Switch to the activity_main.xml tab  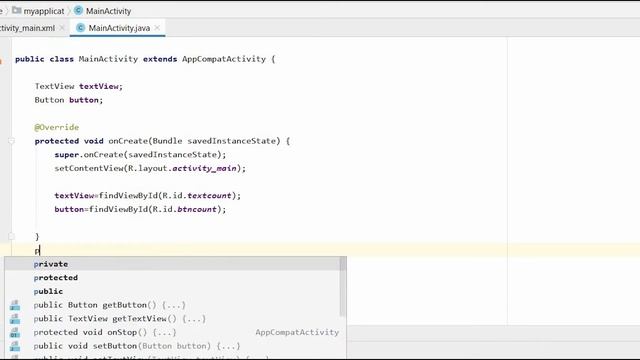click(27, 28)
